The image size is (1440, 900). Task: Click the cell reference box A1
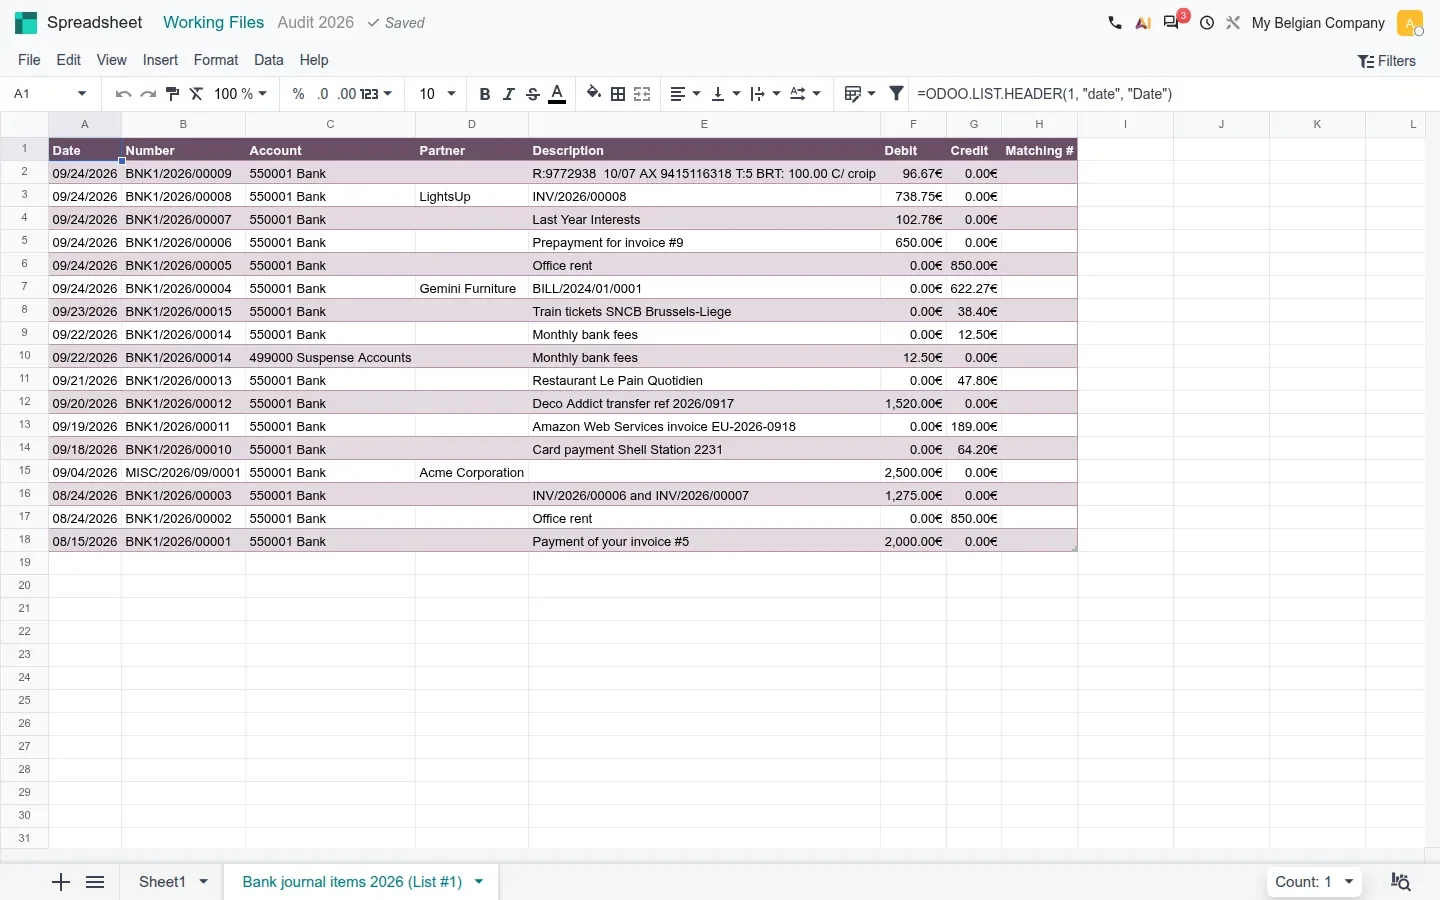(x=50, y=94)
